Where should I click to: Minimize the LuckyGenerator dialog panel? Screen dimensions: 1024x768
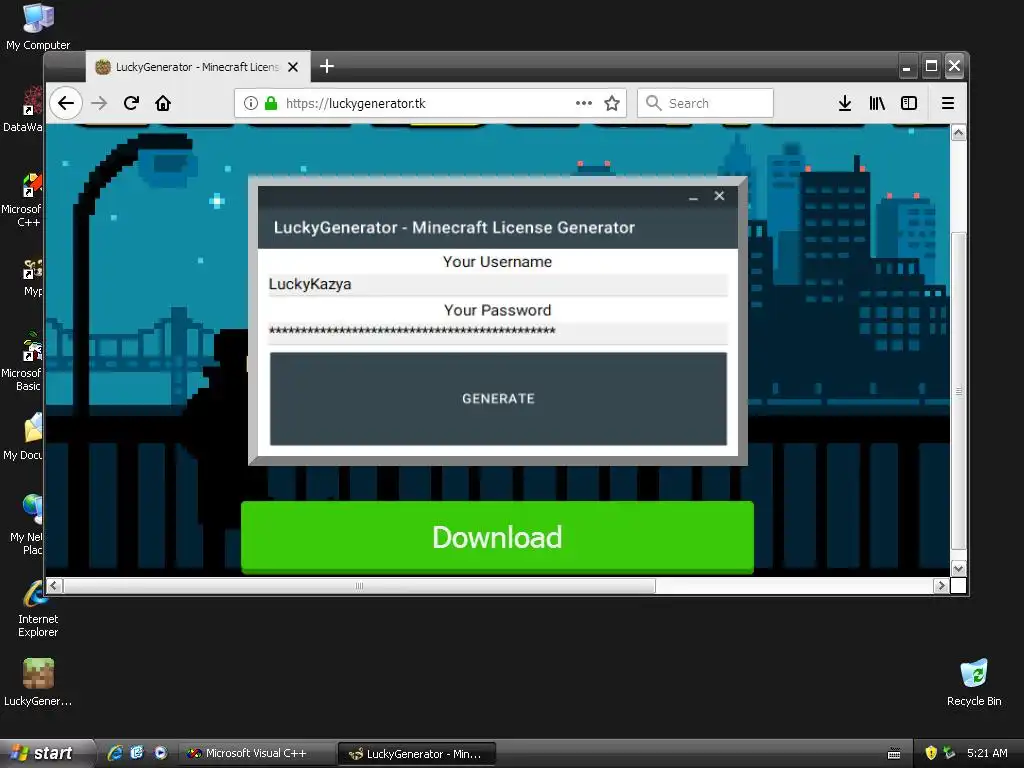[x=694, y=197]
